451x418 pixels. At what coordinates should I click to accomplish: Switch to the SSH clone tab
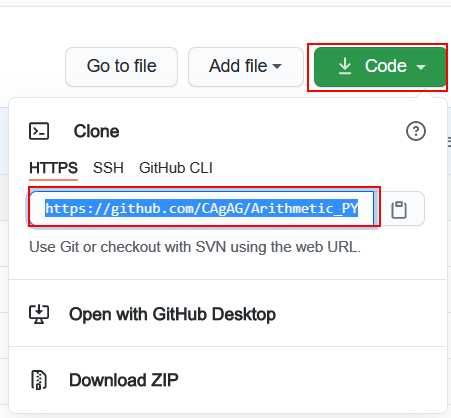click(x=108, y=168)
